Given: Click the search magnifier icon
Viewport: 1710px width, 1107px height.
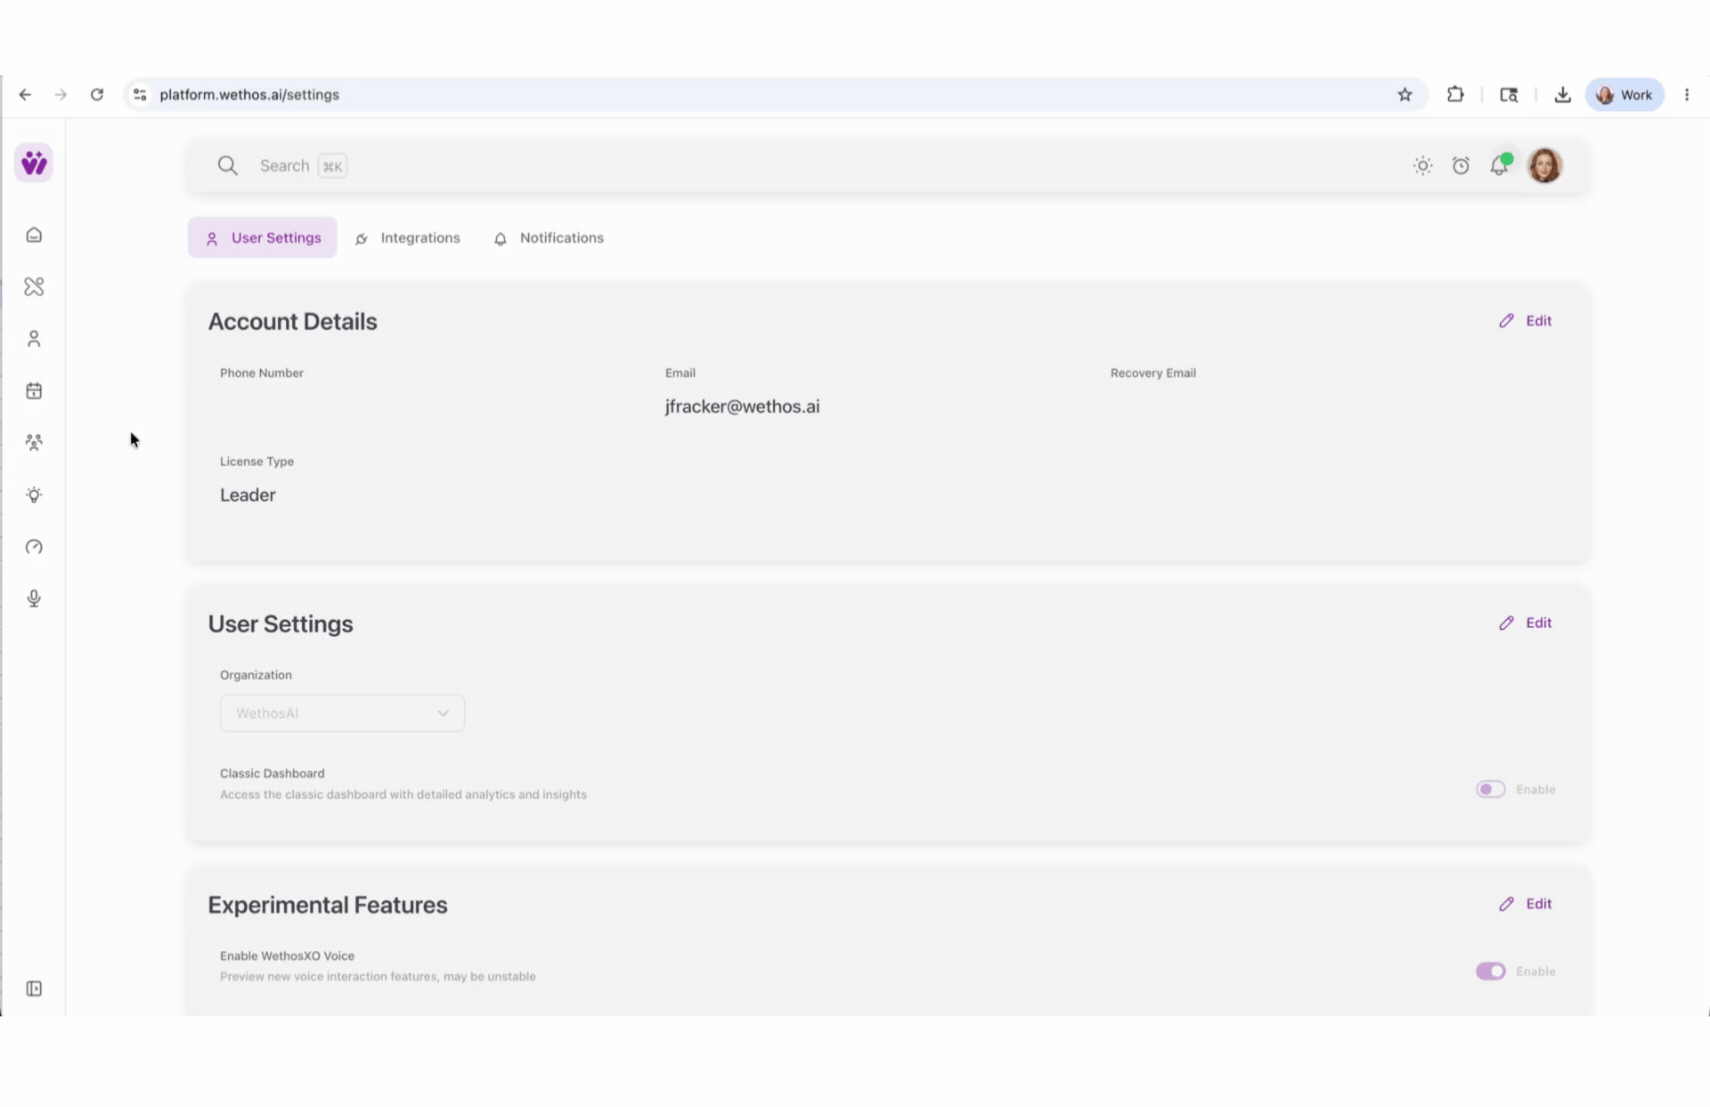Looking at the screenshot, I should point(228,166).
